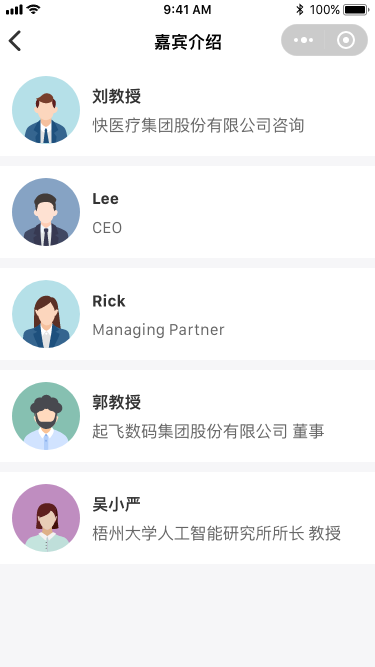Select the Lee guest name
Image resolution: width=375 pixels, height=667 pixels.
tap(105, 199)
